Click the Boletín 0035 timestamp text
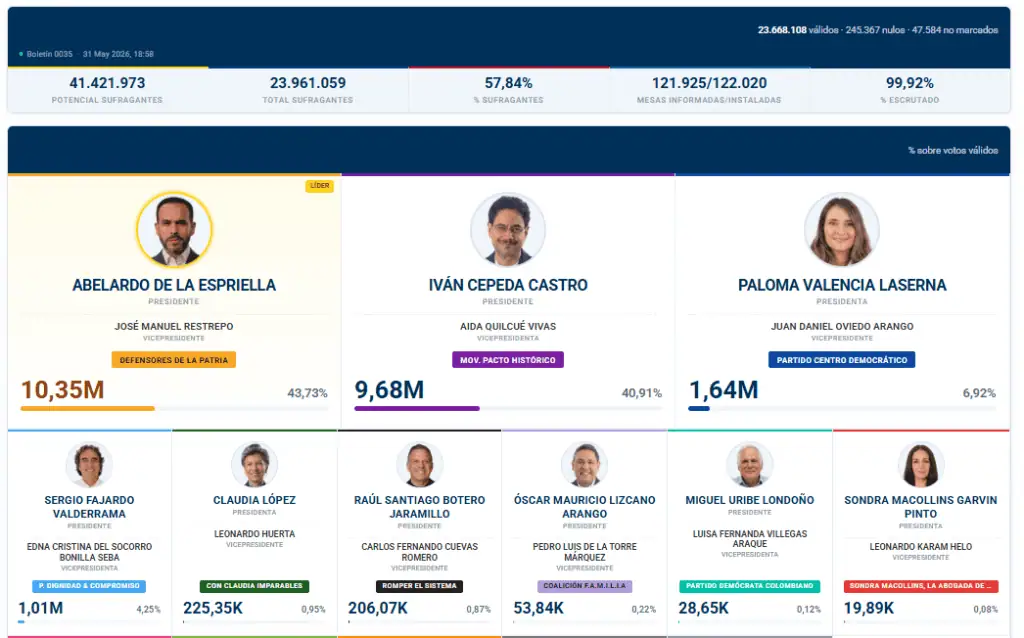The image size is (1024, 638). (x=90, y=54)
